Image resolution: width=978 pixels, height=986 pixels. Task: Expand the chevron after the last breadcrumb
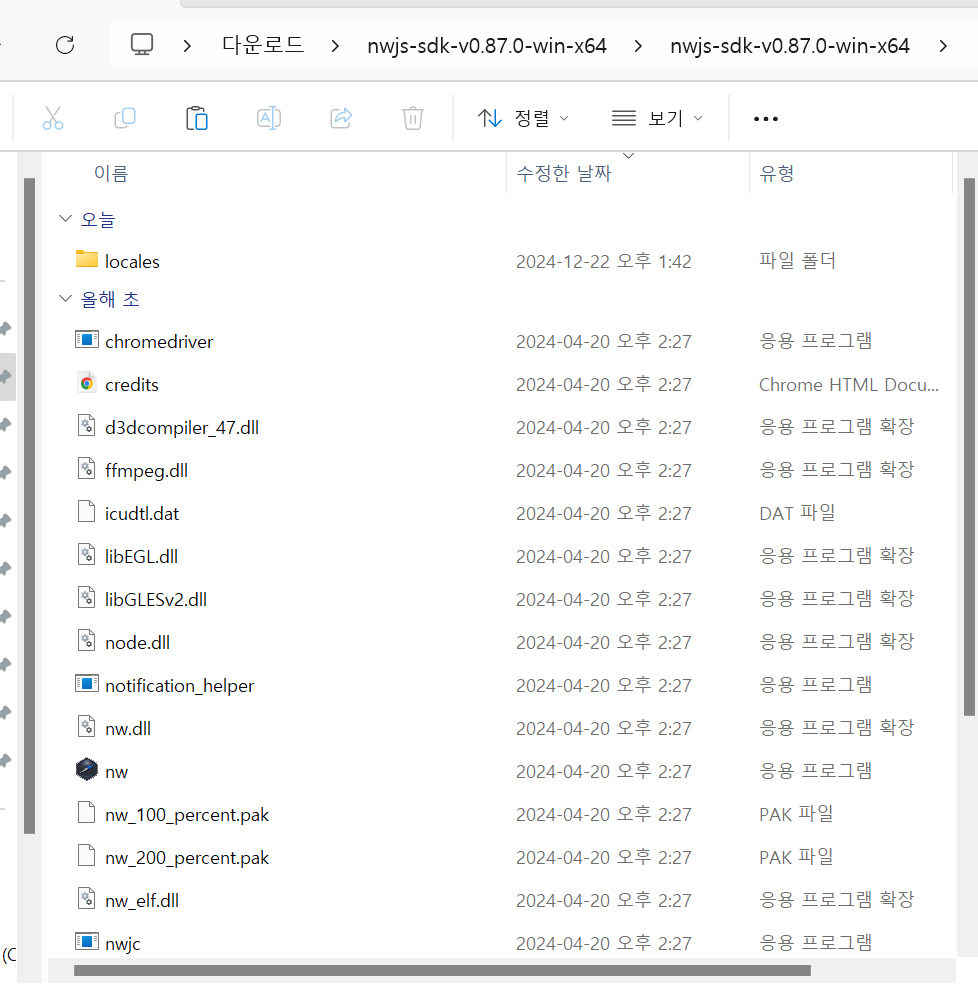point(943,46)
